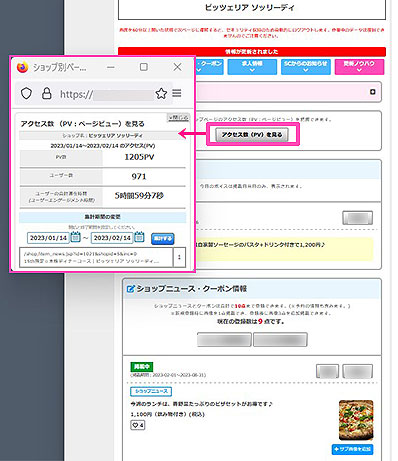The height and width of the screenshot is (461, 398).
Task: Open the Firefox hamburger menu
Action: point(177,93)
